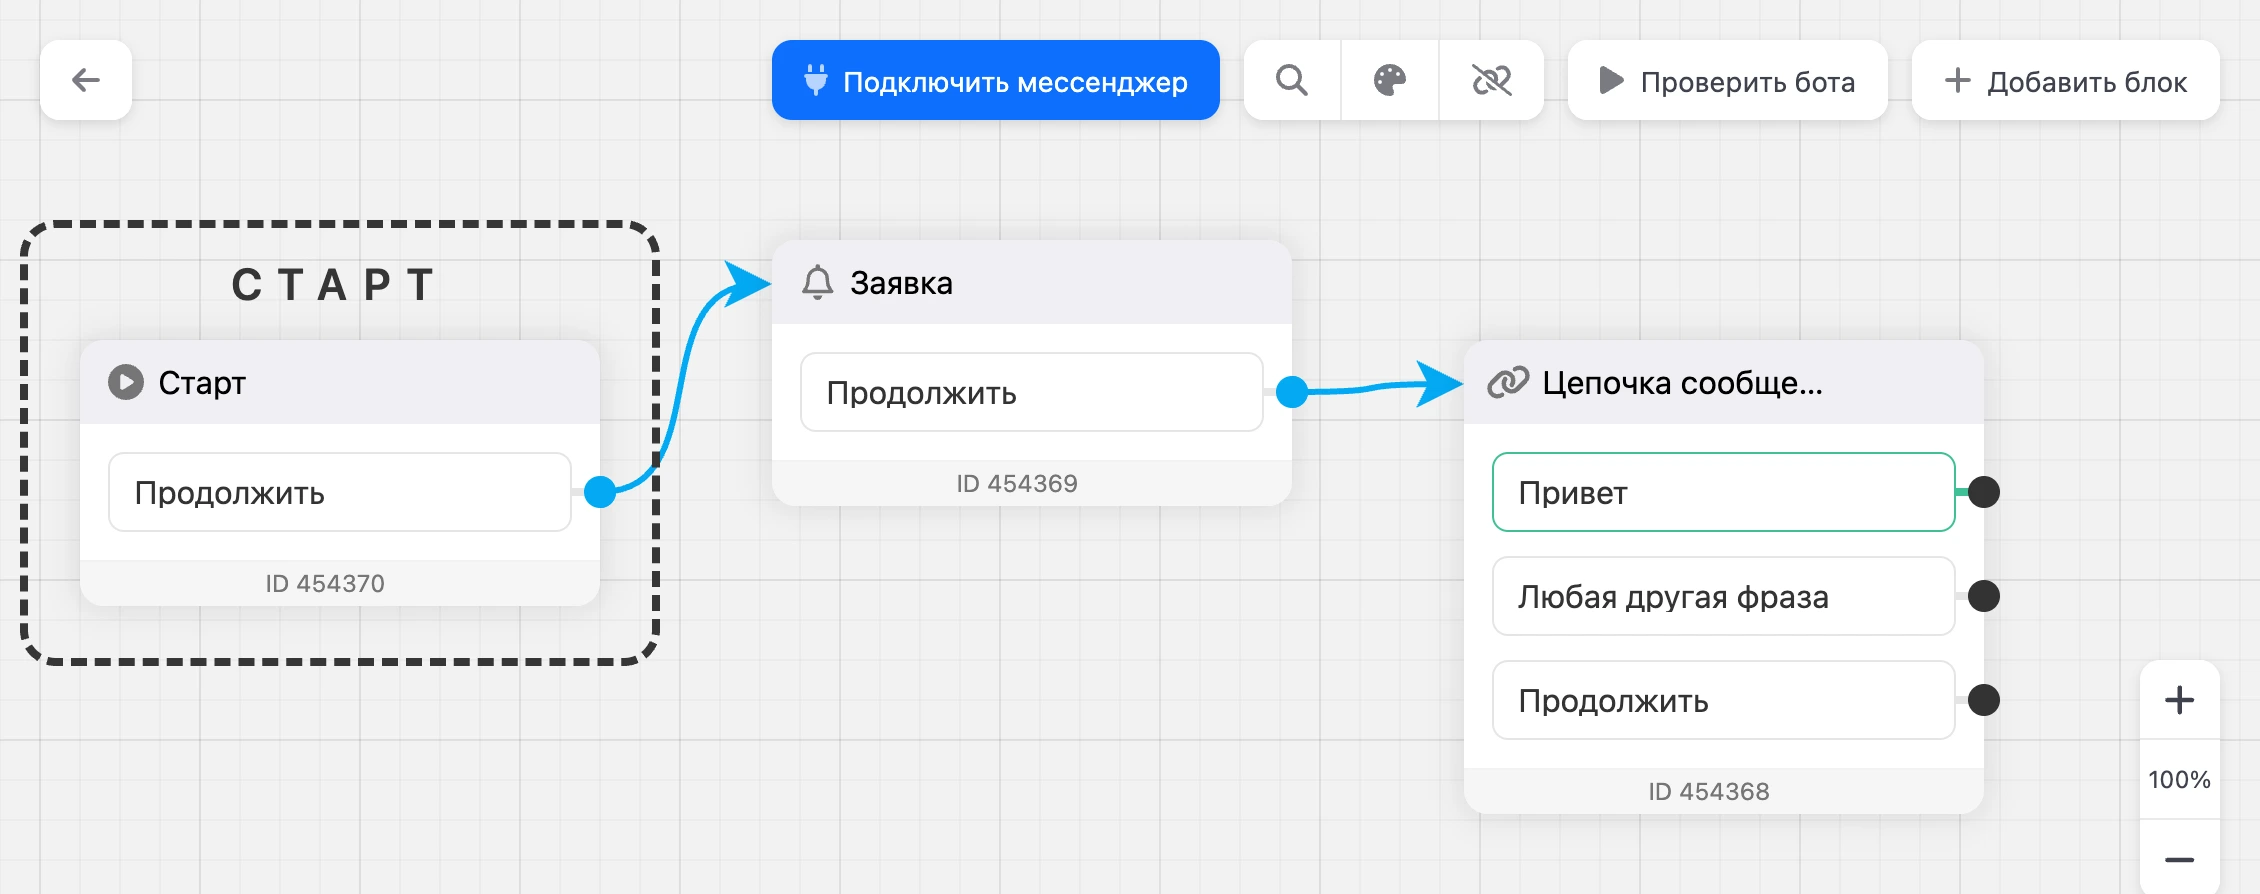Viewport: 2260px width, 894px height.
Task: Click connector dot next to Любая другая фраза
Action: point(1984,596)
